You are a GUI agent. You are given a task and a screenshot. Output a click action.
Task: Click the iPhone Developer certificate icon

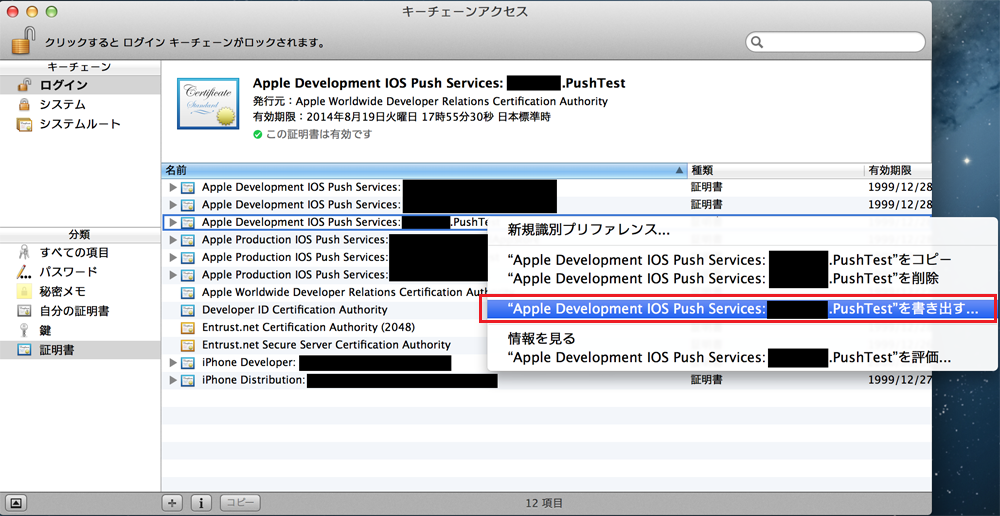[188, 362]
